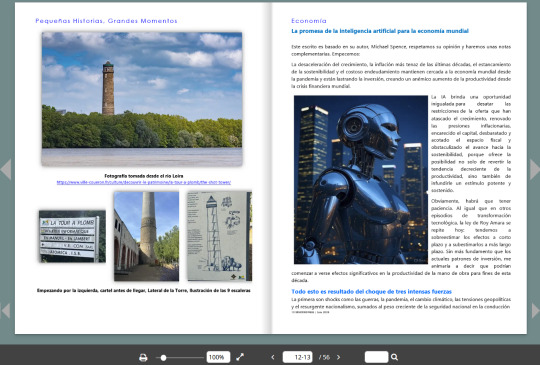Image resolution: width=540 pixels, height=365 pixels.
Task: Click the '/ 56' total pages label
Action: click(x=324, y=357)
